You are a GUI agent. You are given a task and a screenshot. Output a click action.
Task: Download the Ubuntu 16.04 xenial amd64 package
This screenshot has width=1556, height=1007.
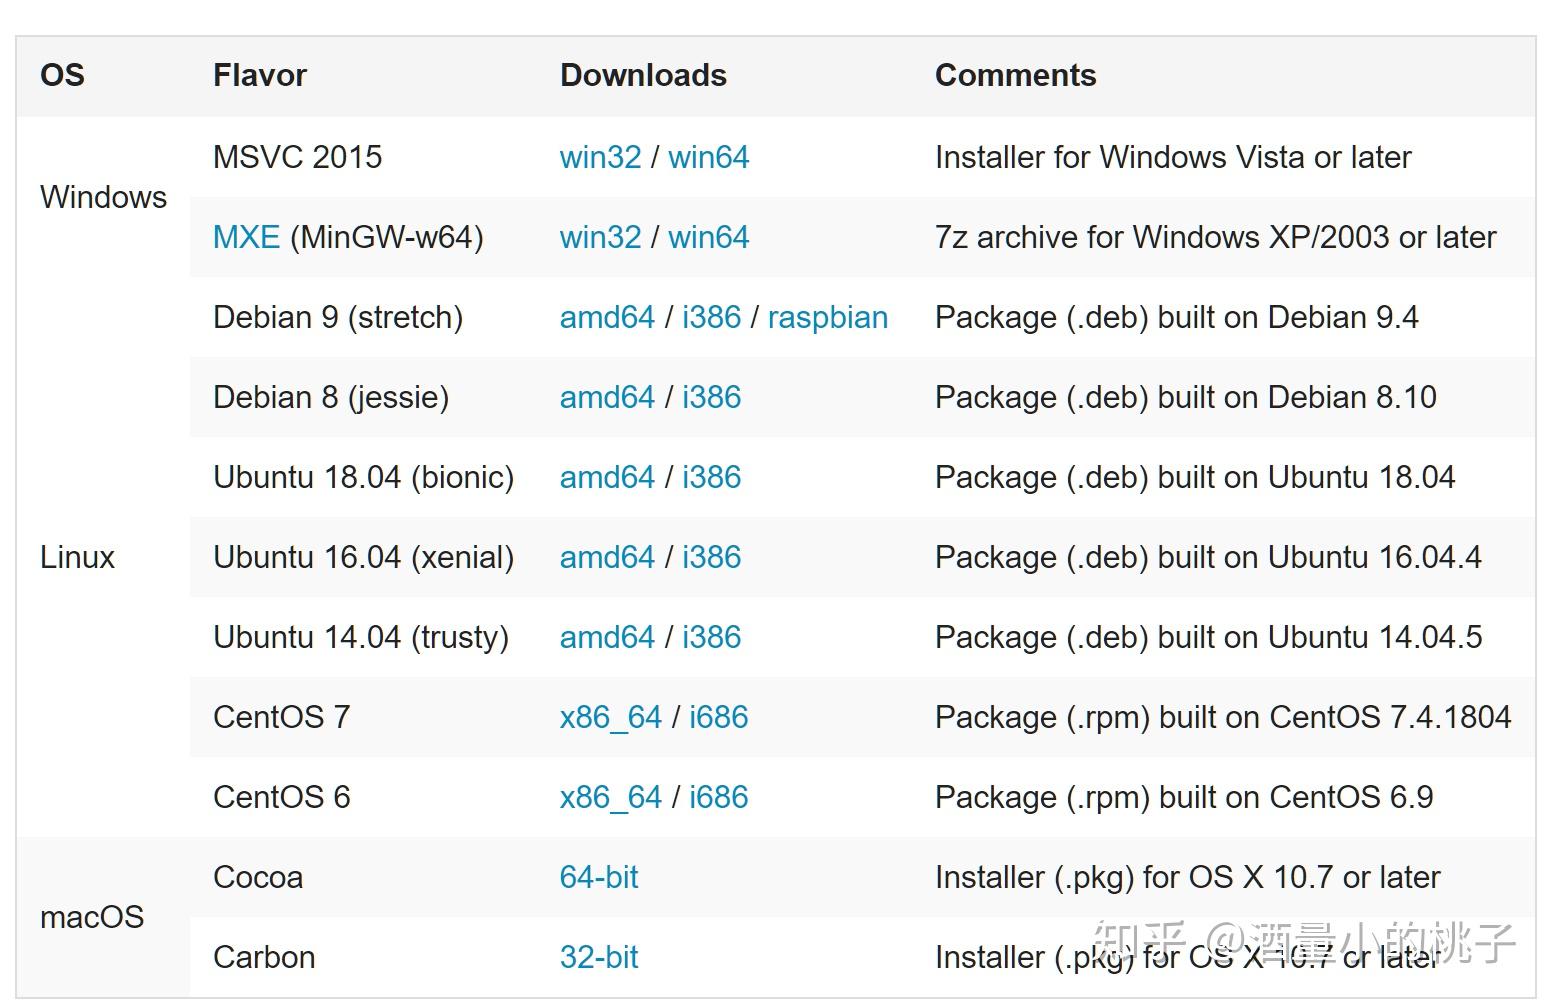607,557
